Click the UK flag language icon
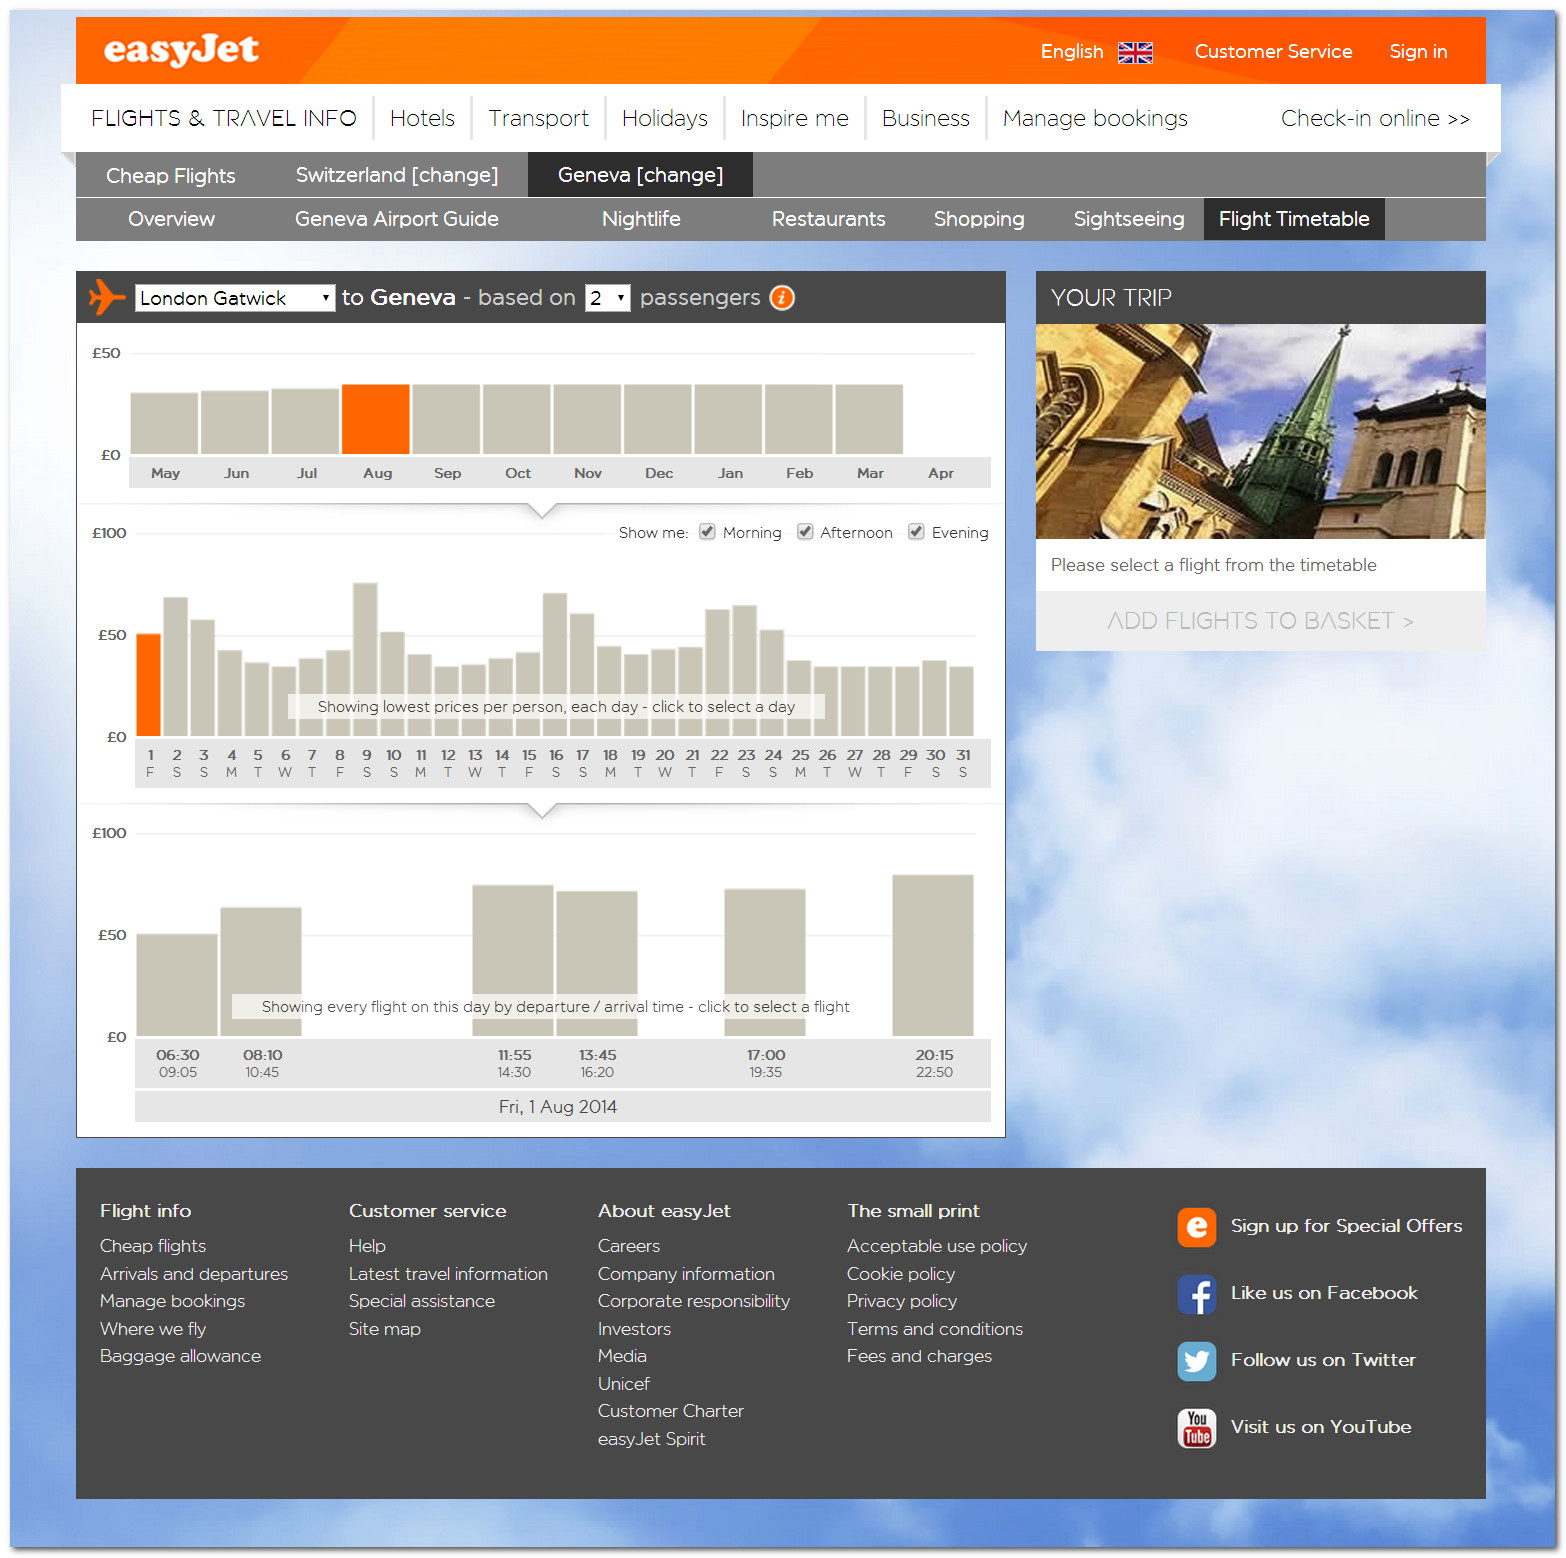This screenshot has width=1566, height=1558. [1135, 52]
